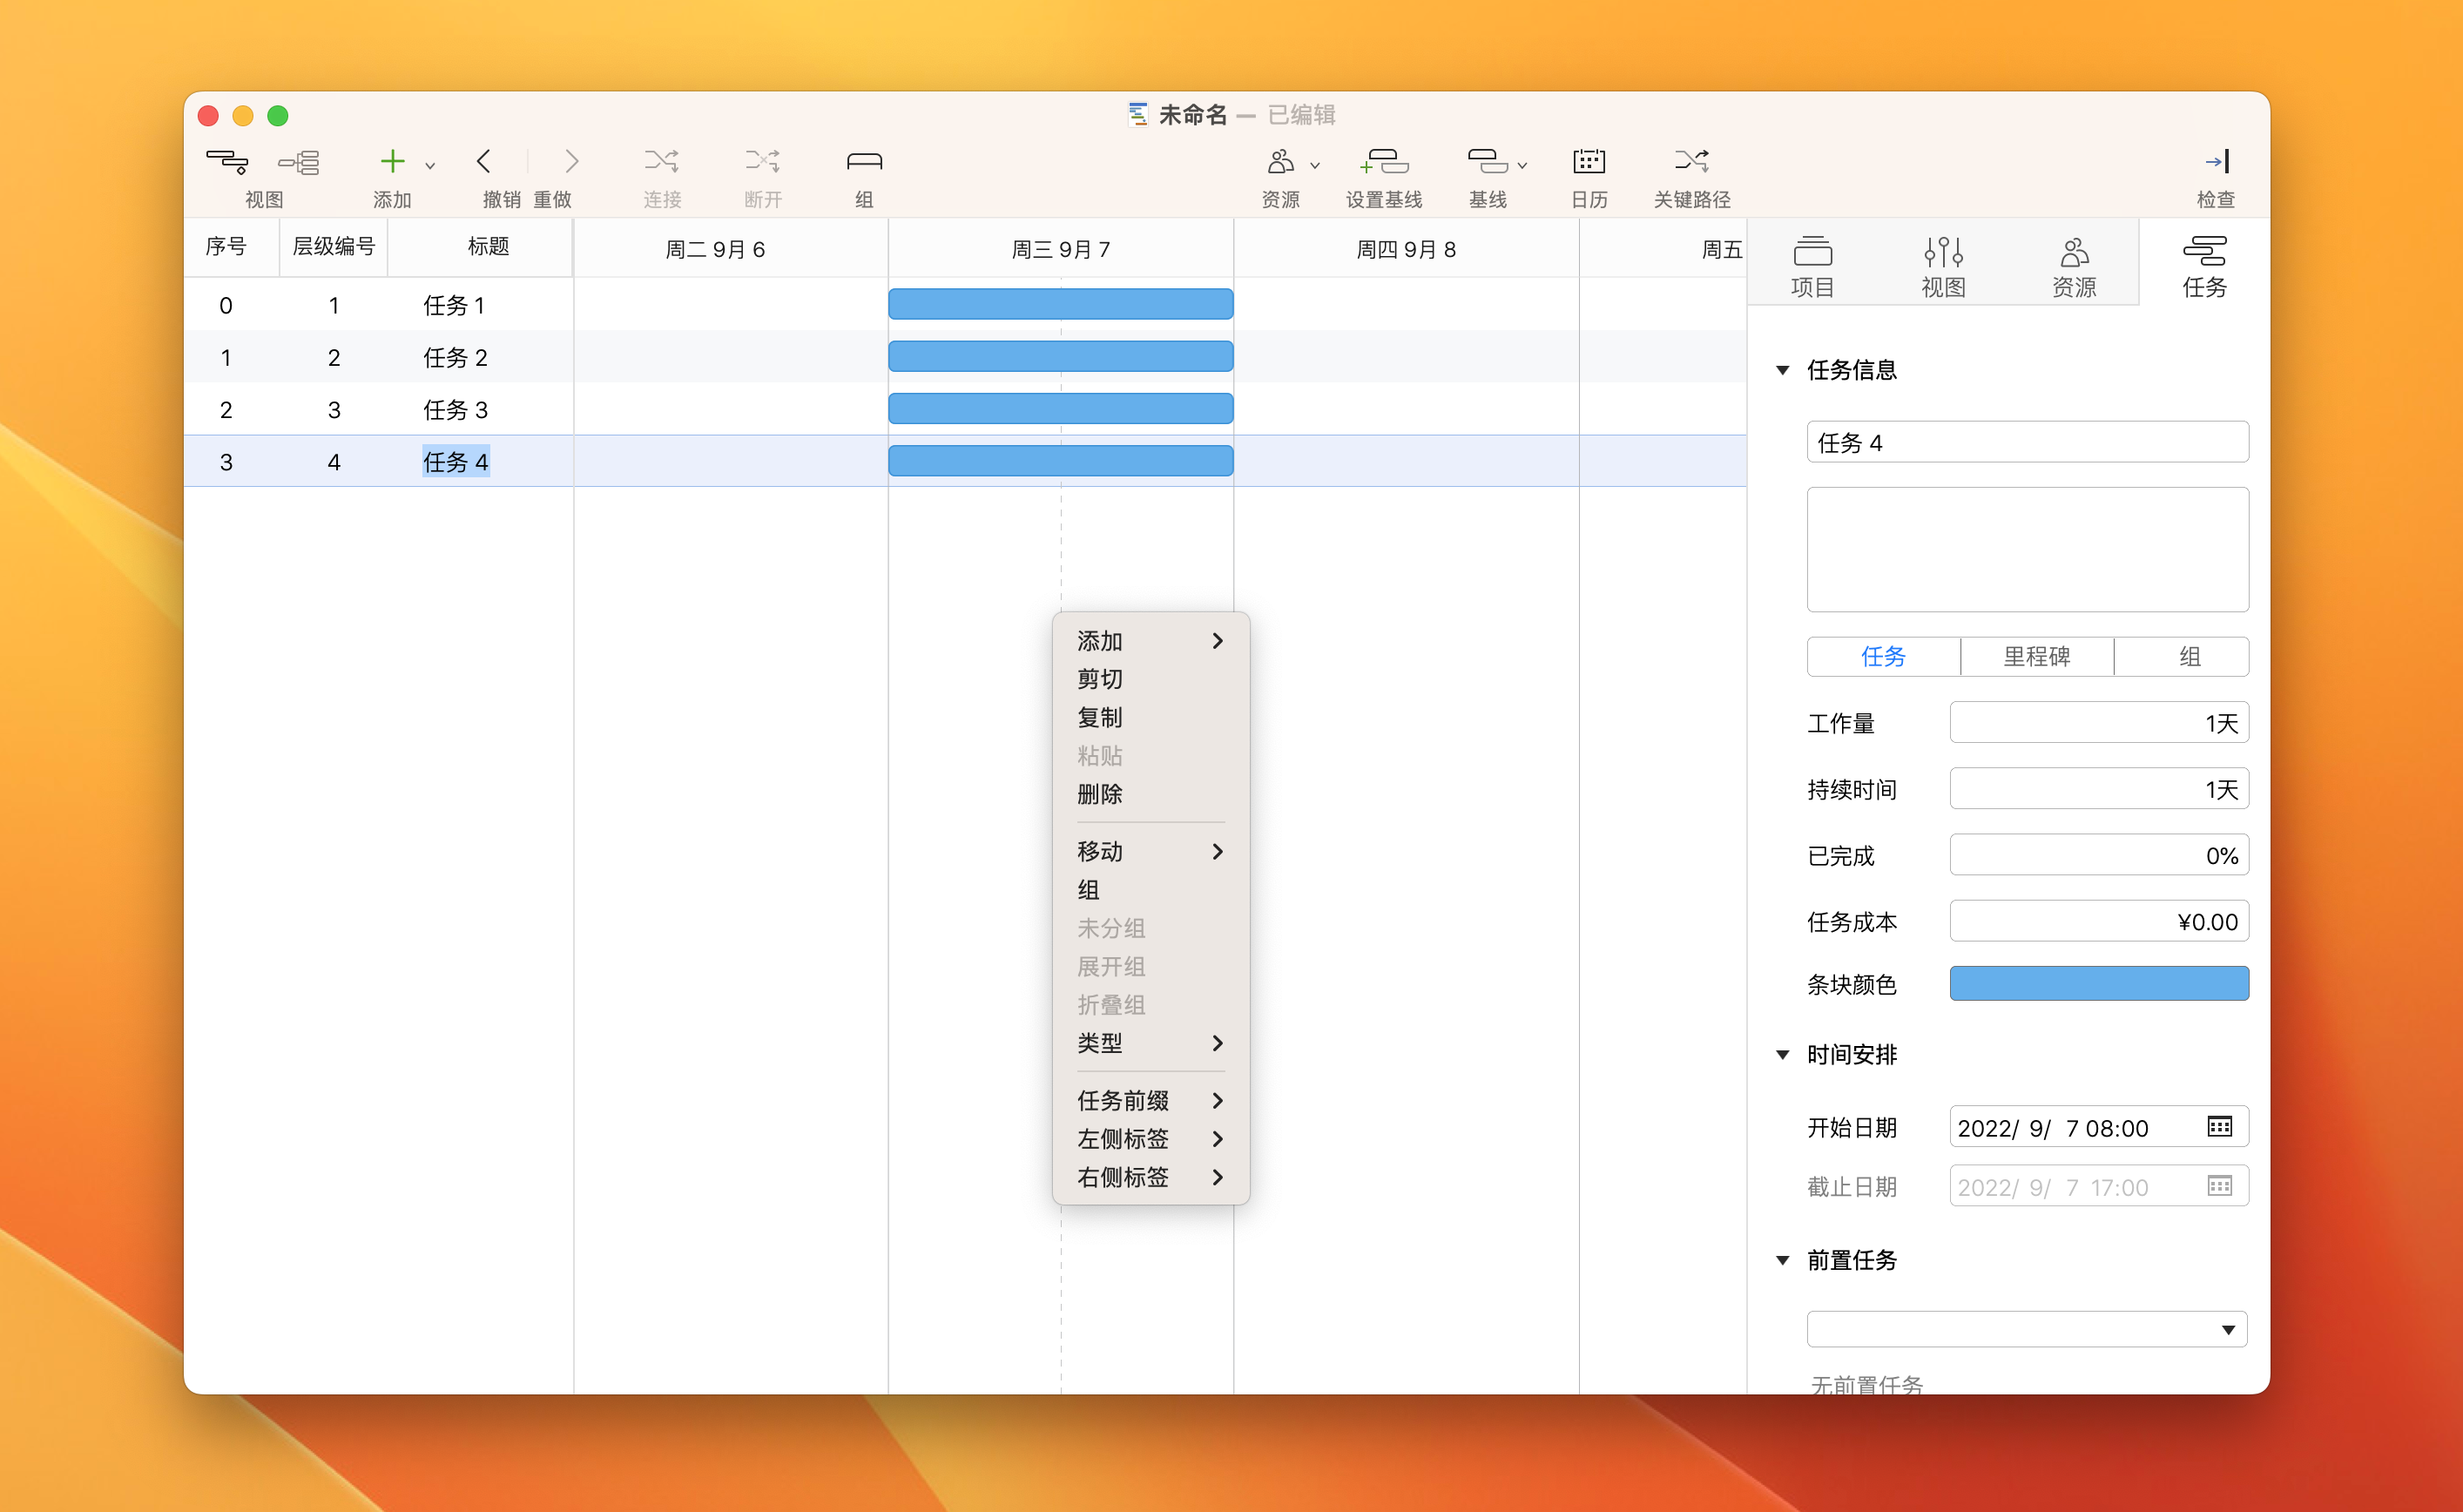
Task: Open the 日历 (Calendar) tool
Action: (x=1589, y=175)
